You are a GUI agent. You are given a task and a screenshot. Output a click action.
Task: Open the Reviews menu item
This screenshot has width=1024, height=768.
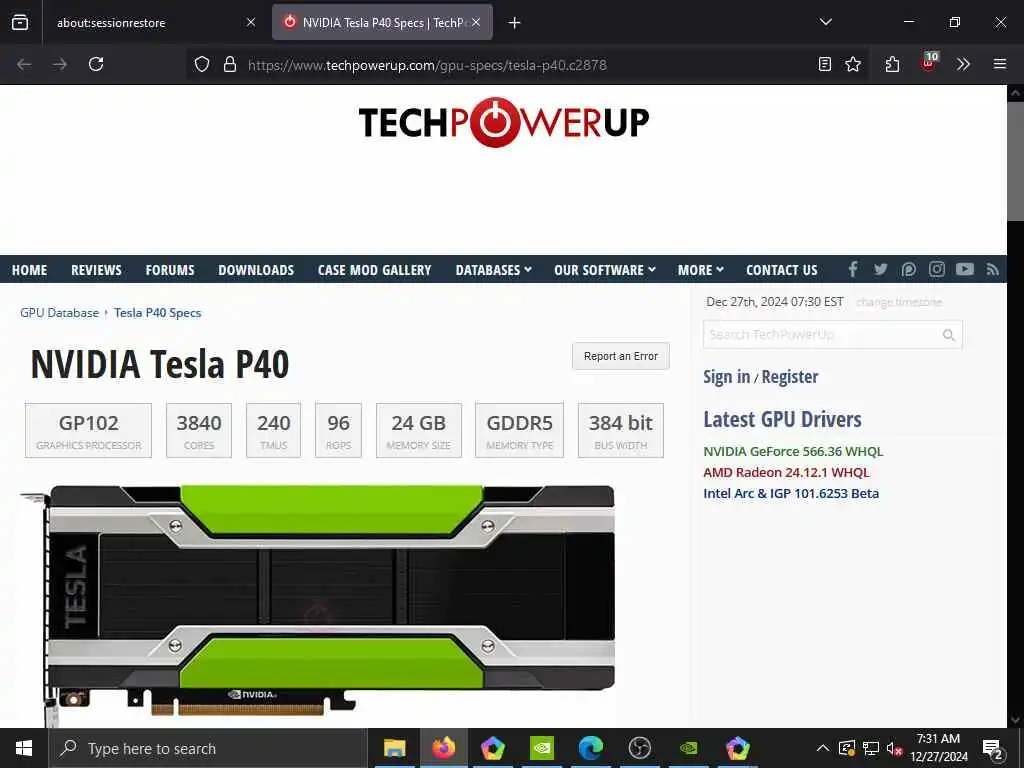pyautogui.click(x=96, y=270)
